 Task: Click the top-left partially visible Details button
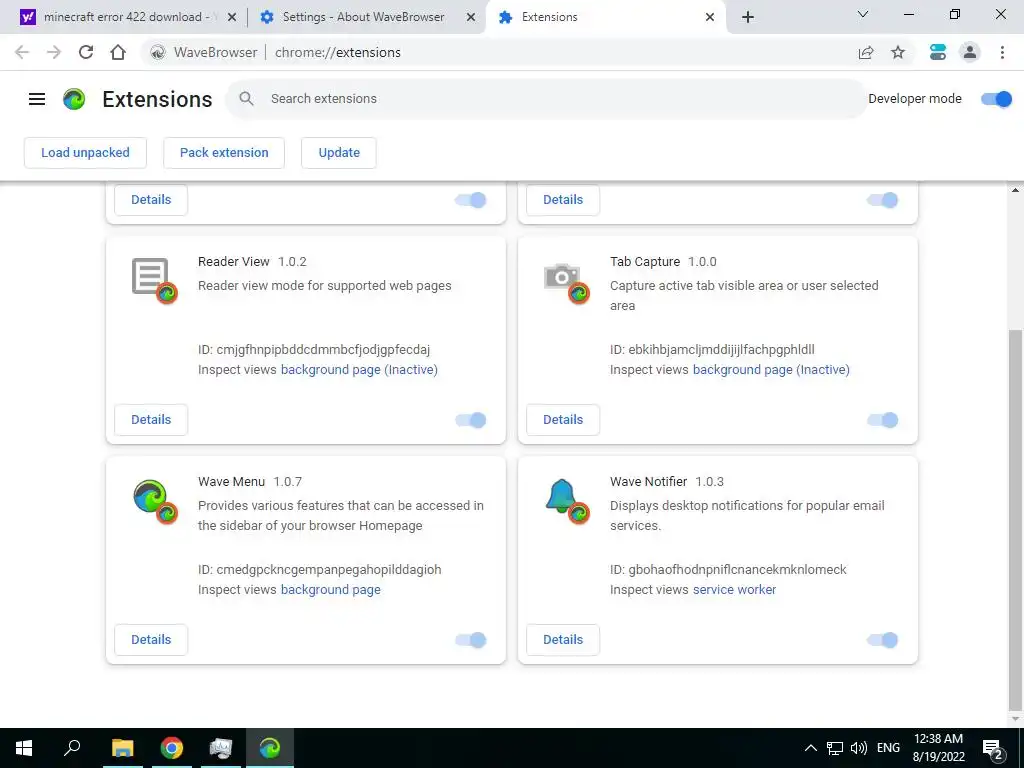point(151,200)
